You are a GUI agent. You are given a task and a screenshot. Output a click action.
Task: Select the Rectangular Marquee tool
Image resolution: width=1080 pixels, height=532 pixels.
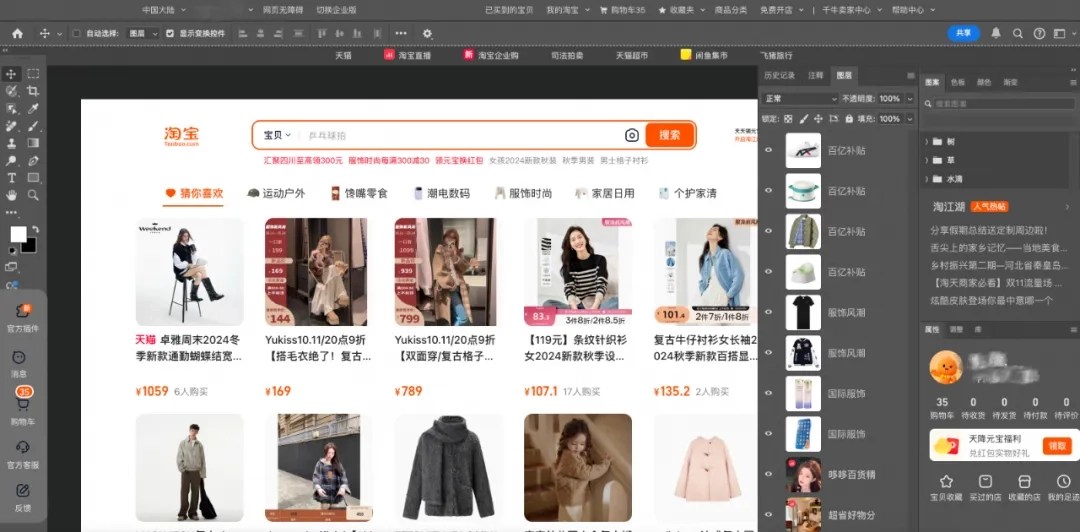pyautogui.click(x=33, y=74)
